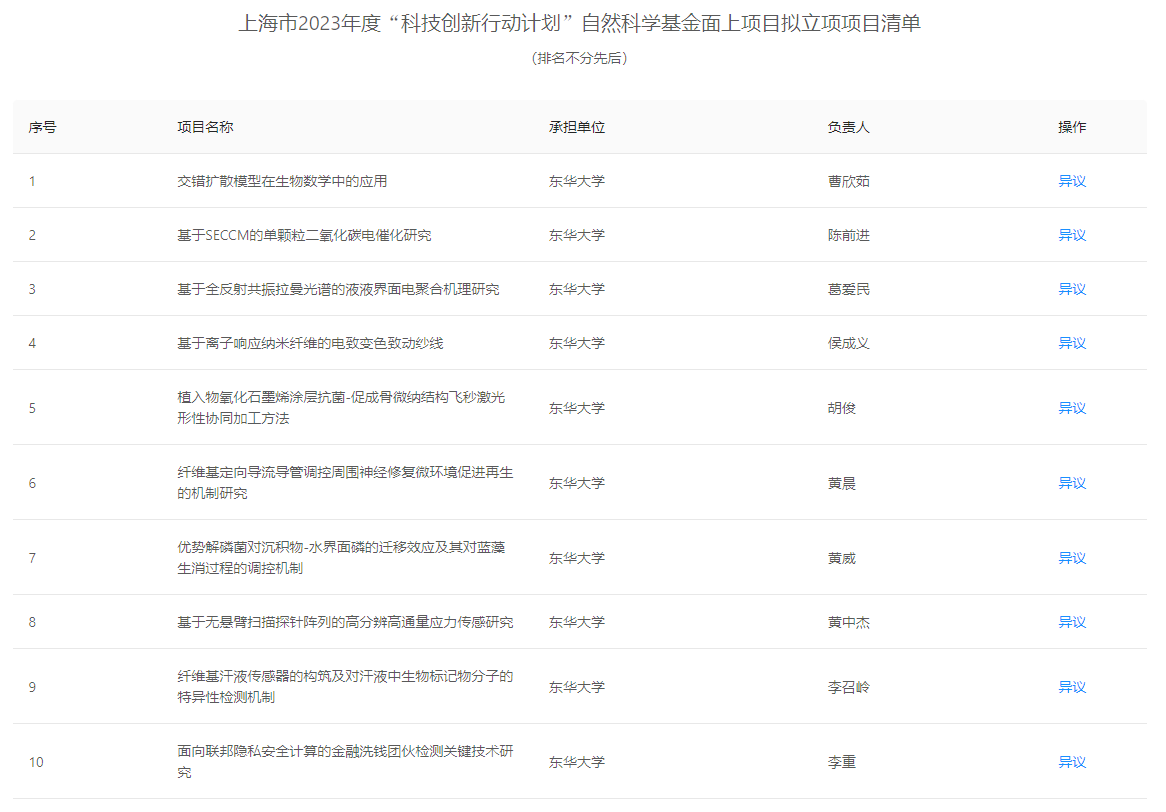Viewport: 1166px width, 812px height.
Task: Click name 黄中杰 in 负责人 column
Action: click(x=848, y=622)
